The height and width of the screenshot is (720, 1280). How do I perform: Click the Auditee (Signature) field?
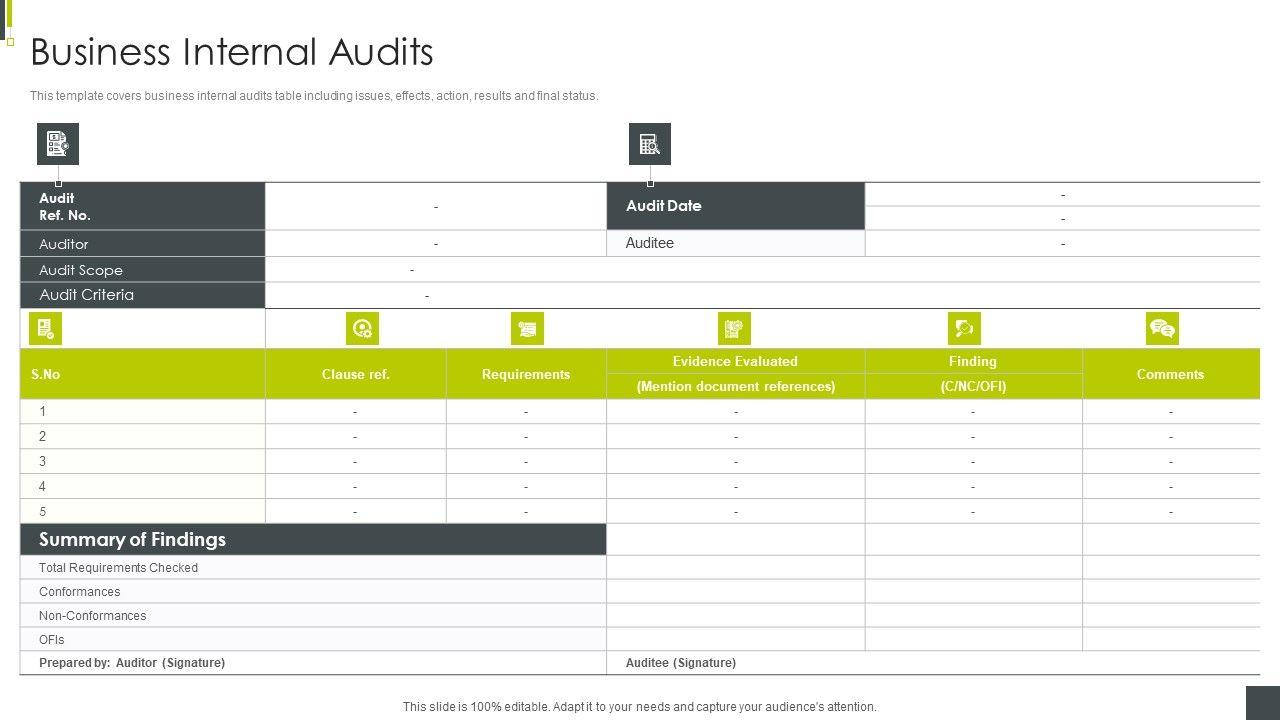pyautogui.click(x=681, y=663)
